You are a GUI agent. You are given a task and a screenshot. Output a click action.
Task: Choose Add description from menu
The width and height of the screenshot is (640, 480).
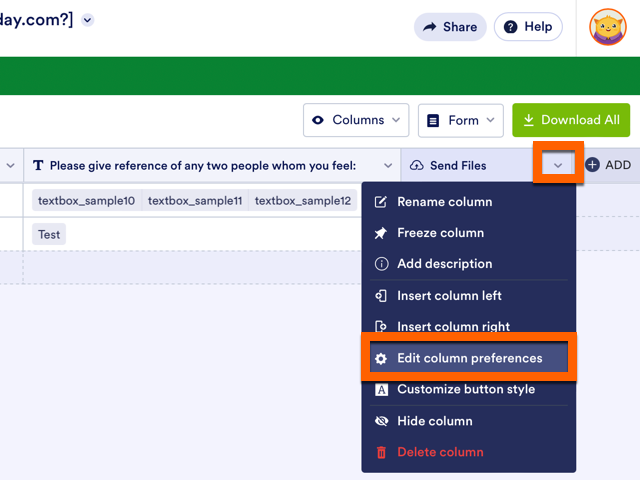(x=444, y=264)
